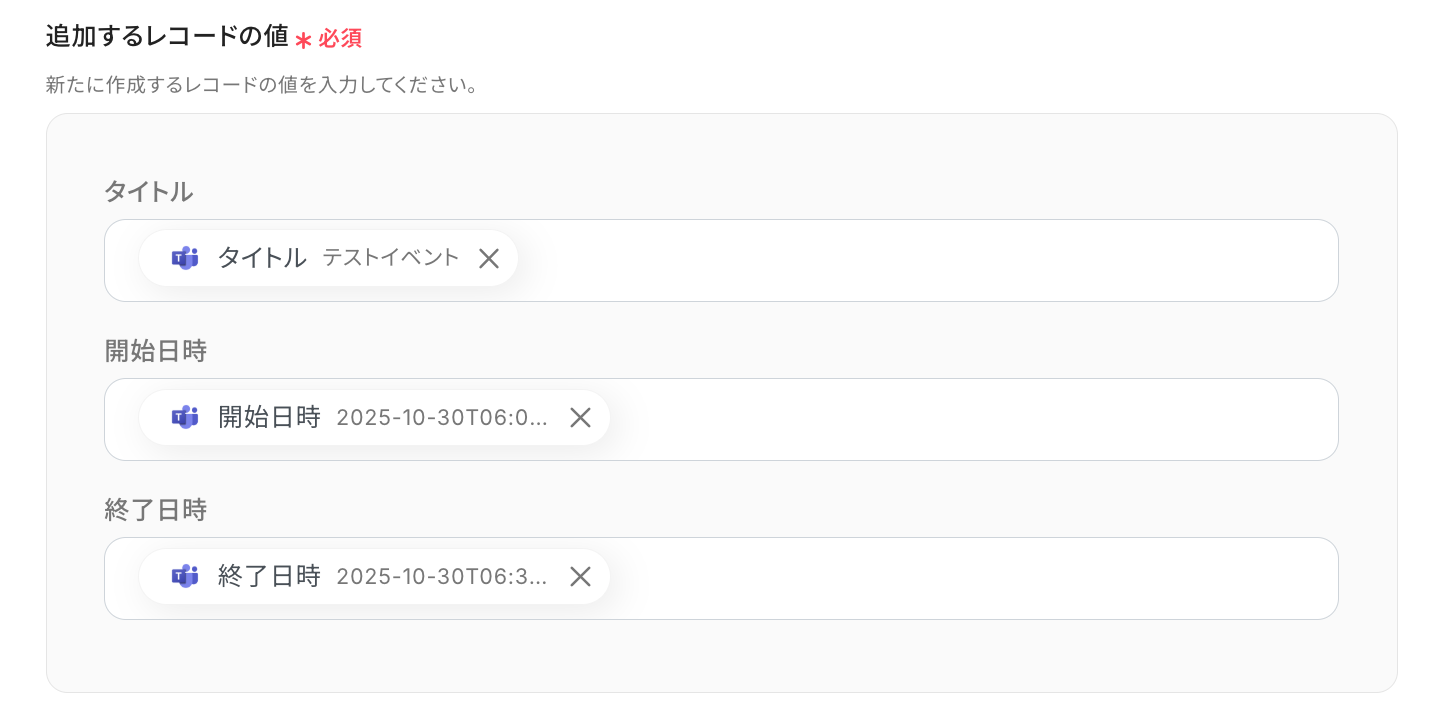Click the Teams icon in タイトル chip

[184, 258]
